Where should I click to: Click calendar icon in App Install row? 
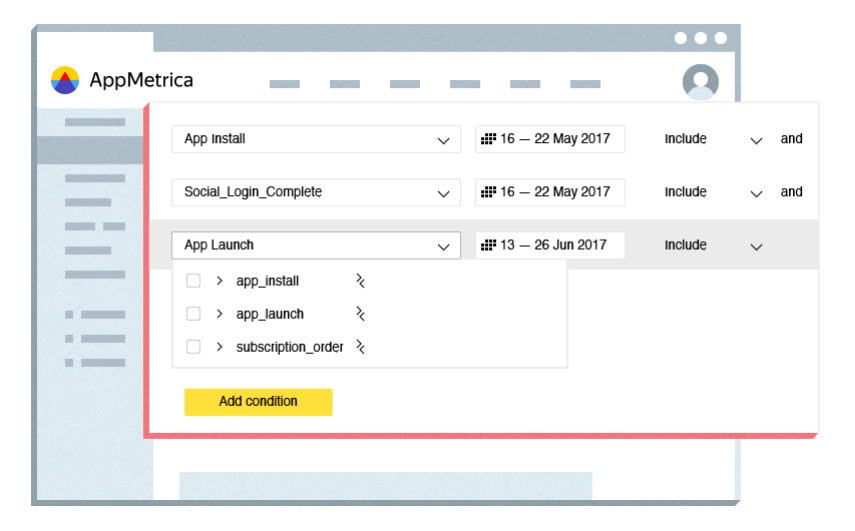point(488,139)
